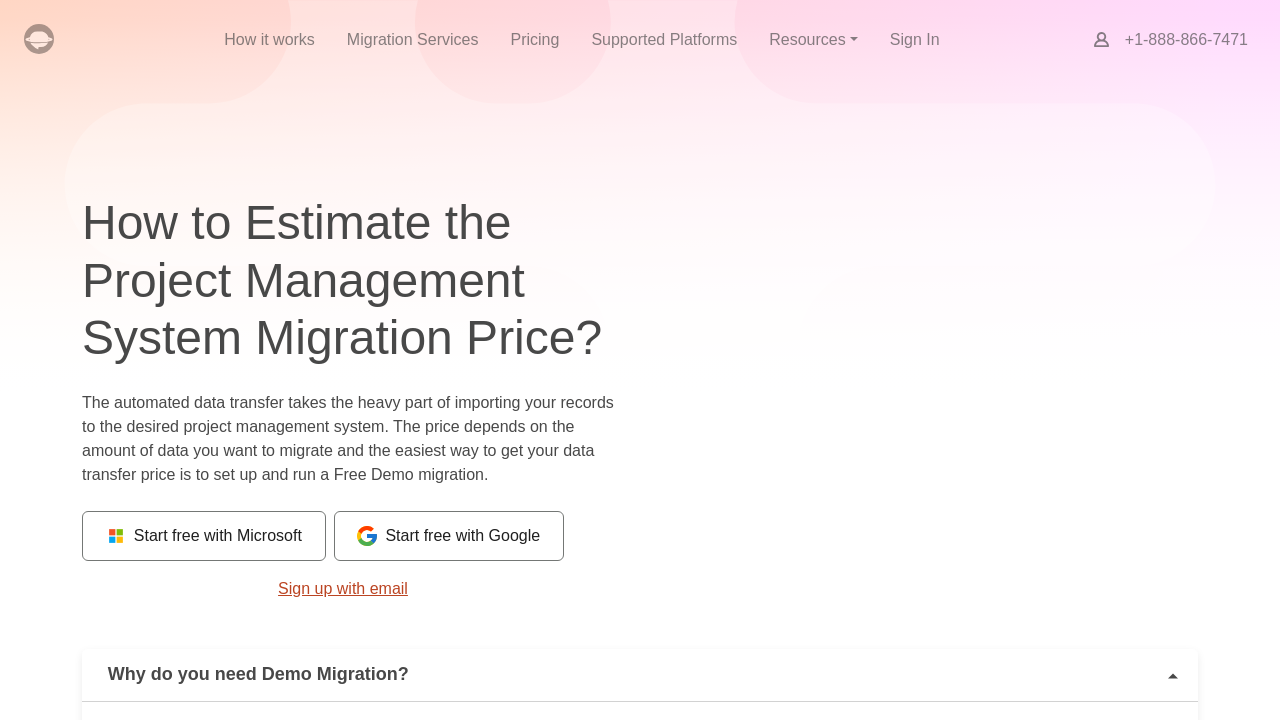Open the Pricing page

click(x=535, y=40)
